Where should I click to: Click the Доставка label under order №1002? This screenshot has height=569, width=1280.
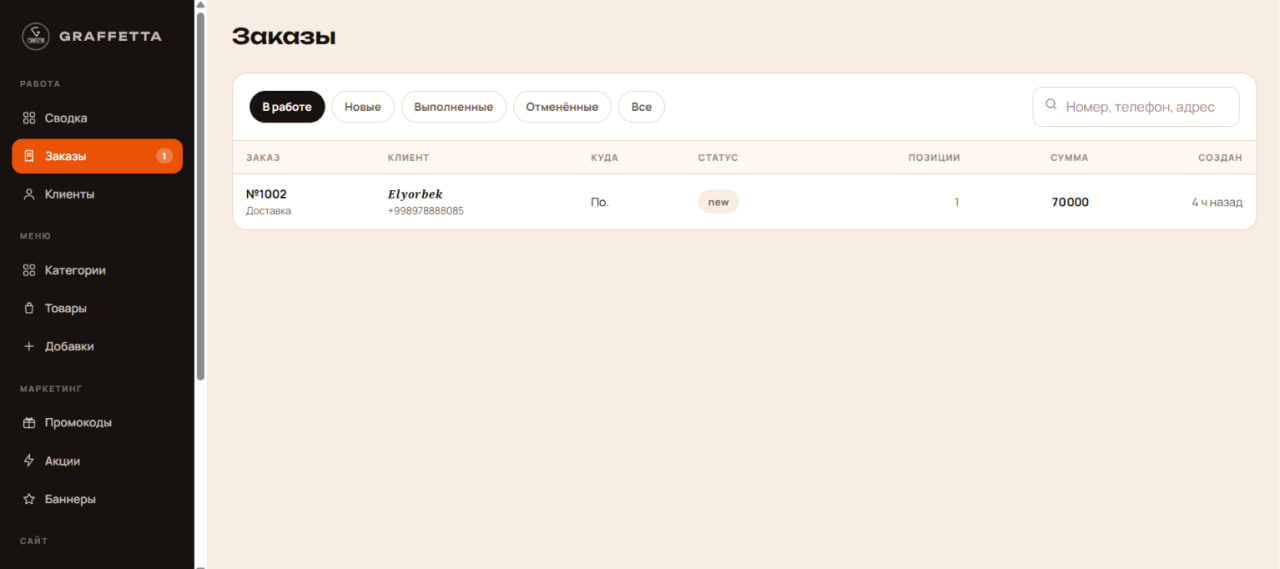point(269,211)
